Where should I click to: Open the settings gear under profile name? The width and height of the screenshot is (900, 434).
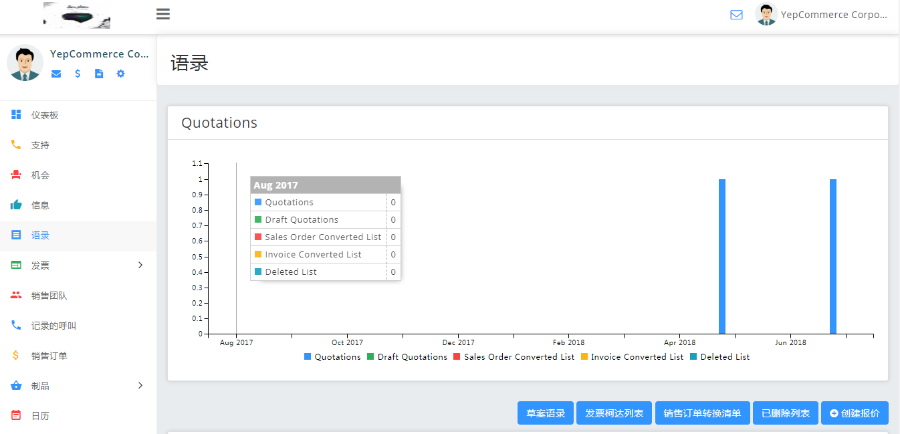121,74
